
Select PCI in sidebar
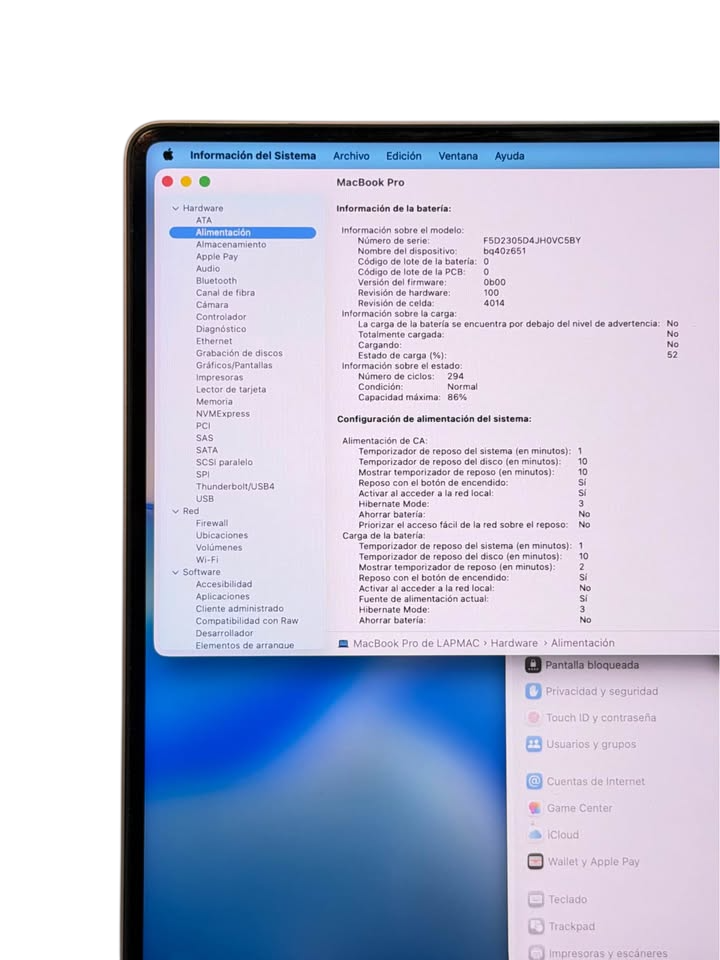pos(203,426)
